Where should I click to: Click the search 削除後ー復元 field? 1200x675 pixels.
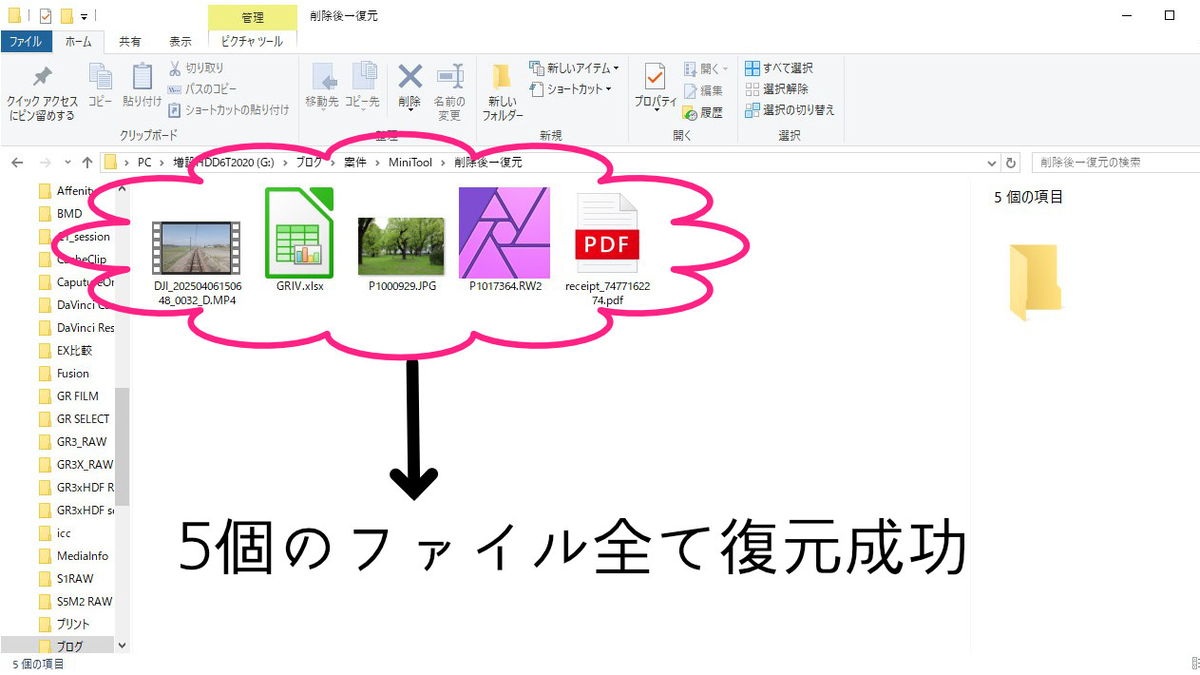point(1114,162)
